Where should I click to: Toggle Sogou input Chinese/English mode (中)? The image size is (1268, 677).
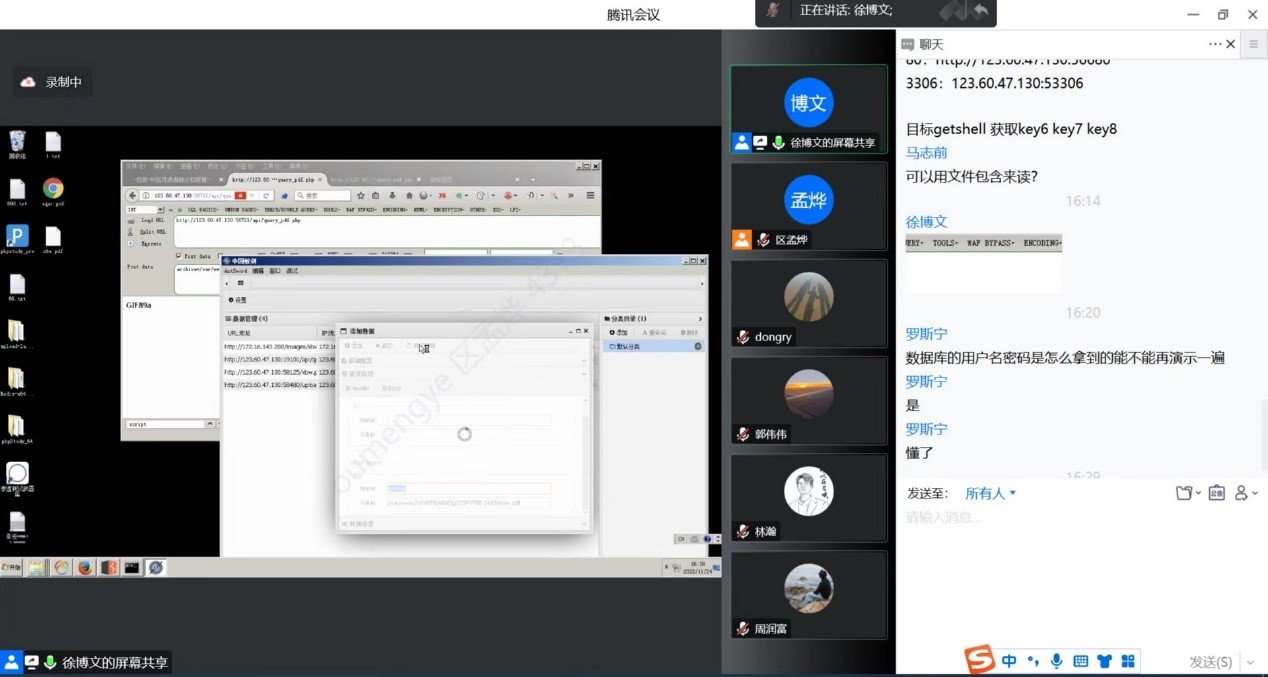coord(1009,661)
